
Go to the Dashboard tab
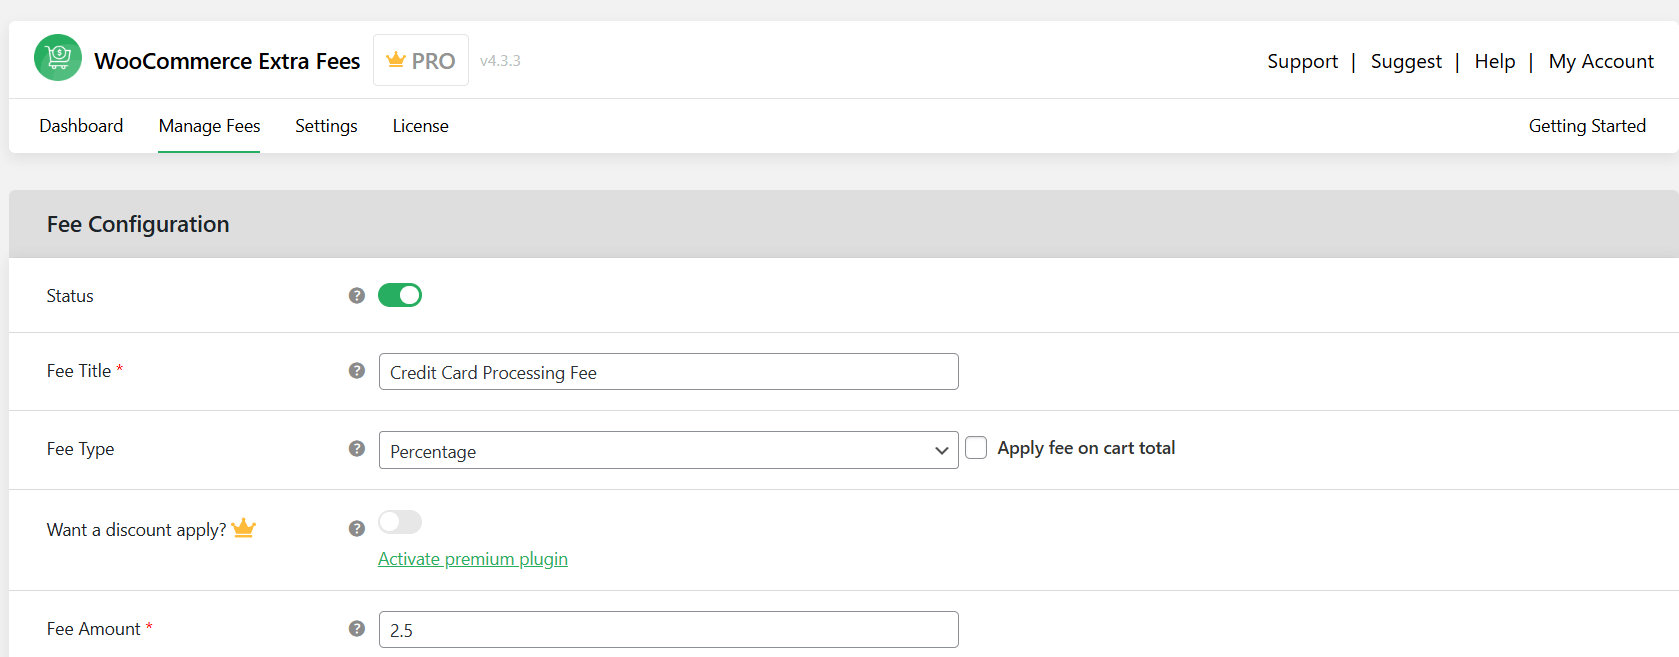[x=81, y=126]
